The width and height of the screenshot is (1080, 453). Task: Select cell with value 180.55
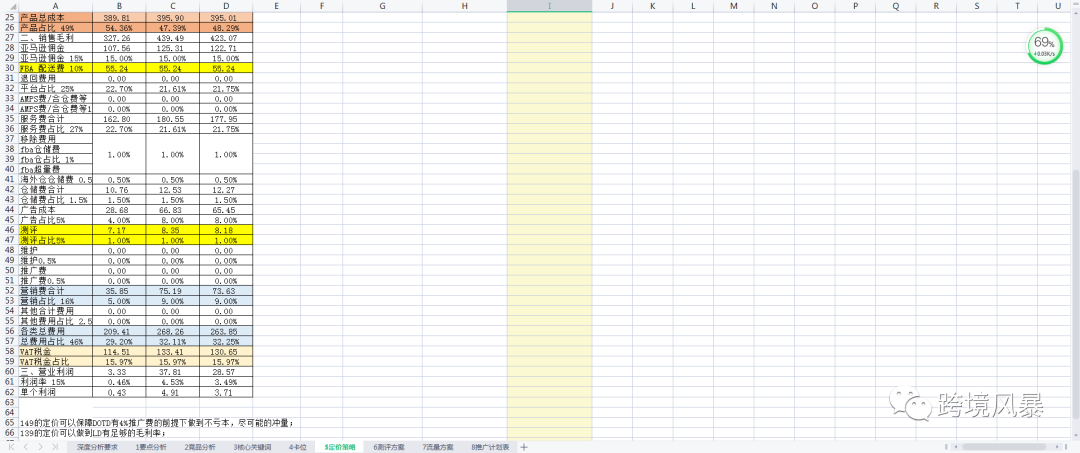[x=173, y=118]
